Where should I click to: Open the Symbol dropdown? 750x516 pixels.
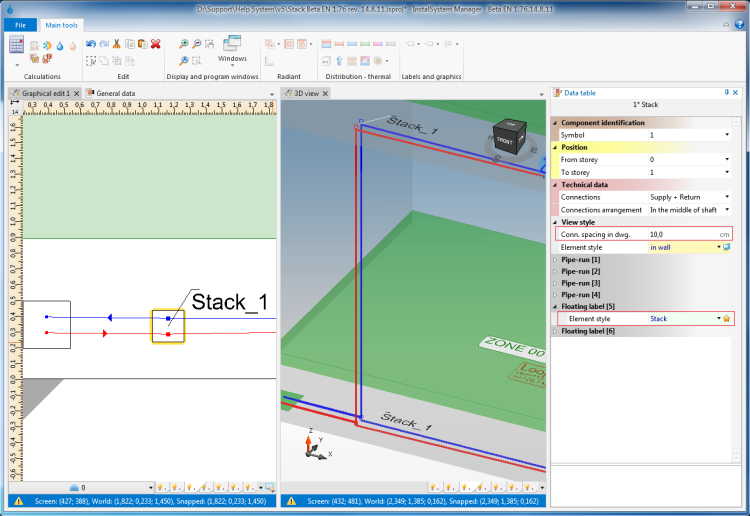tap(727, 135)
